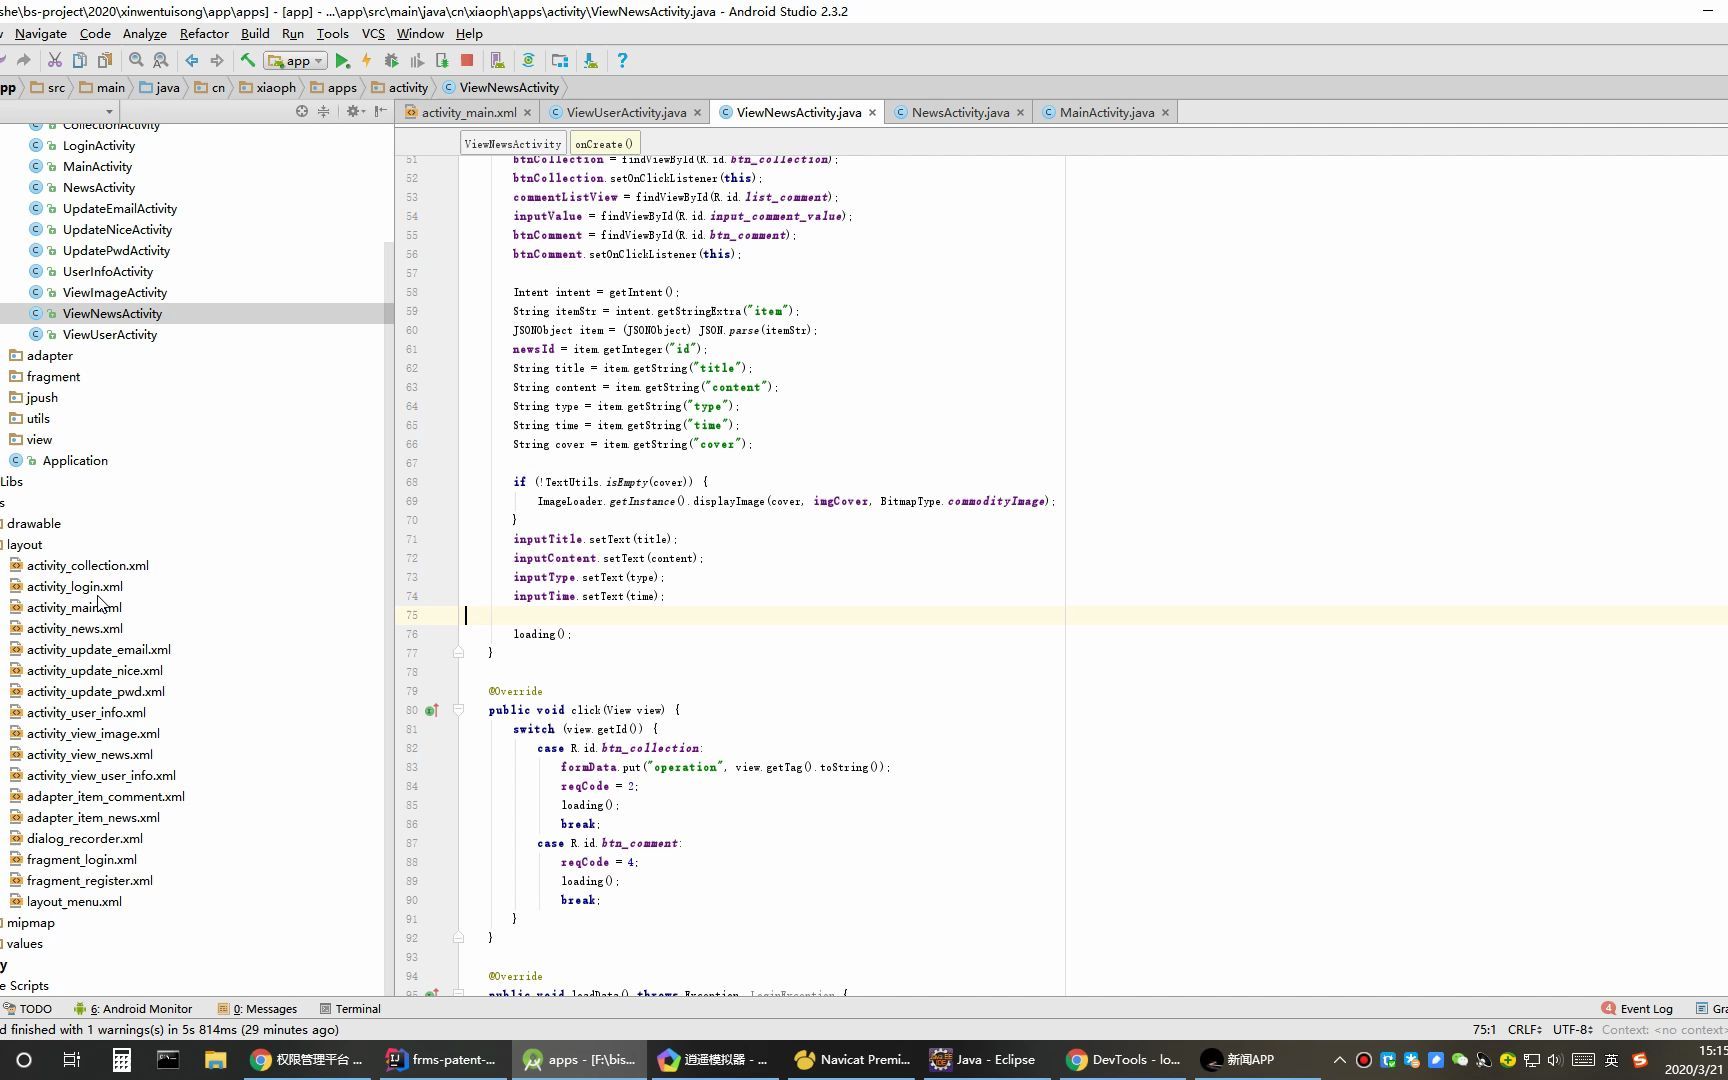The image size is (1728, 1080).
Task: Select UpdatePwdActivity class in tree
Action: coord(116,251)
